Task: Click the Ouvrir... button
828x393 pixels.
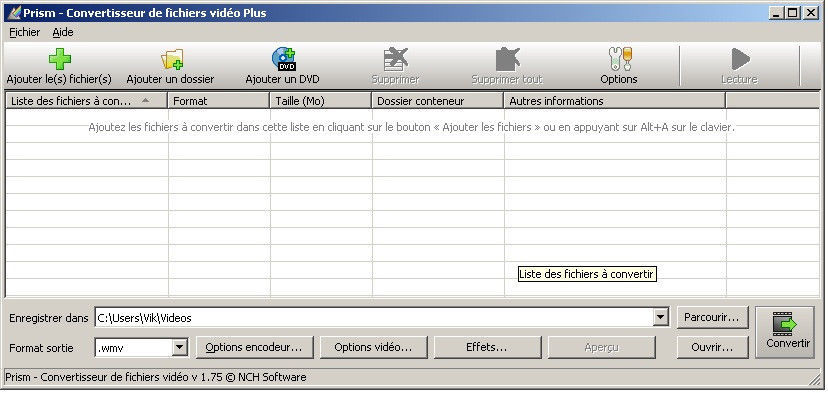Action: coord(712,348)
